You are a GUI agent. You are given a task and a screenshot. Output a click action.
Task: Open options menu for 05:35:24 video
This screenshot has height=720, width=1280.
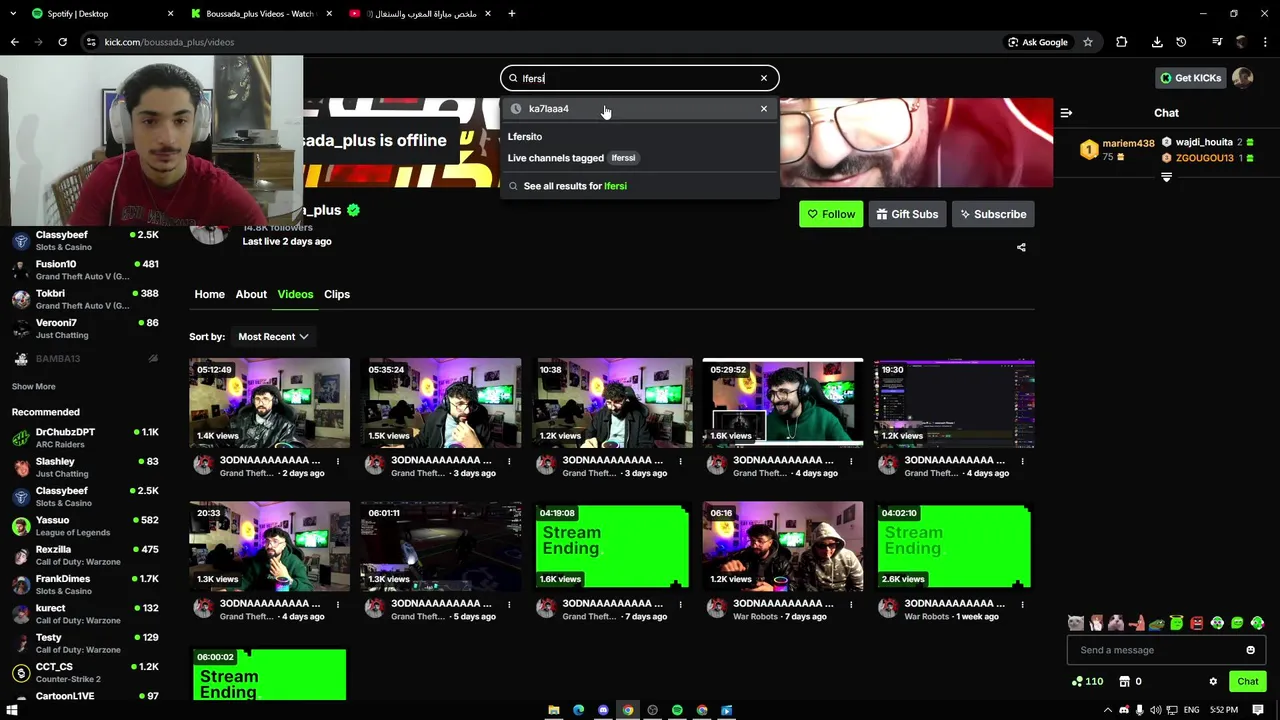(509, 461)
